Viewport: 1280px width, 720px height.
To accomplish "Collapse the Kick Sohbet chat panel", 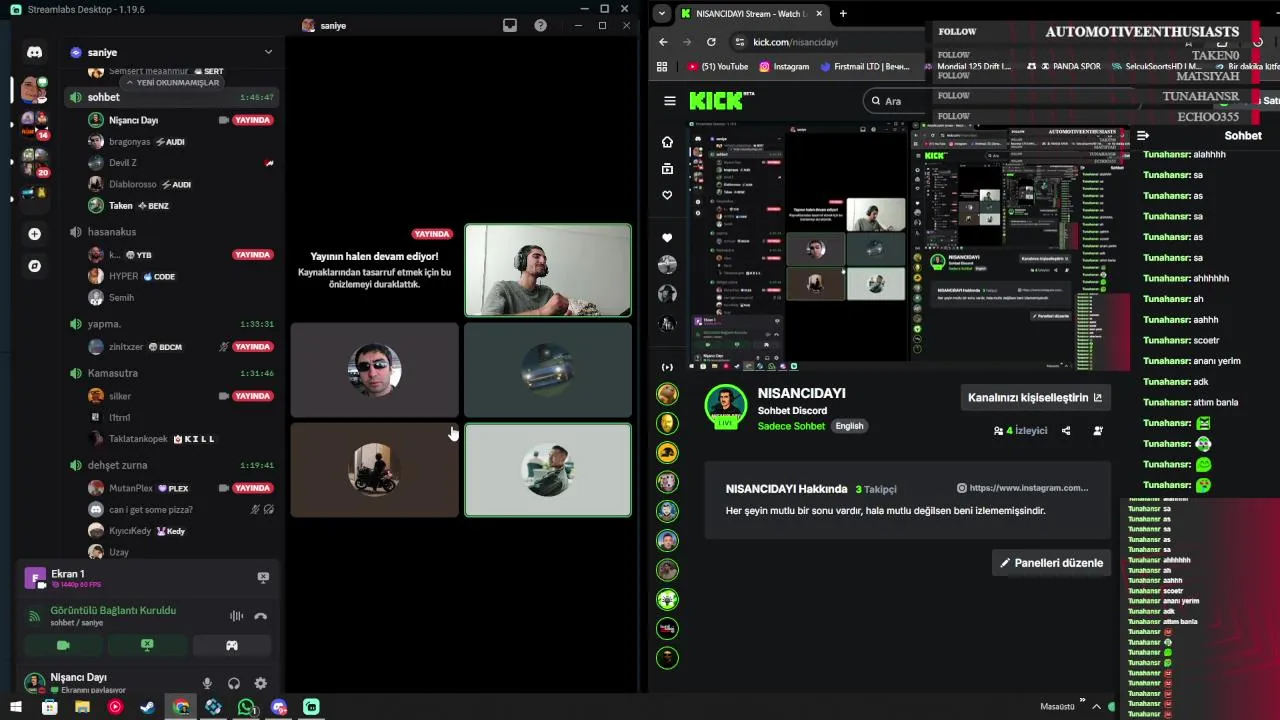I will pos(1143,135).
